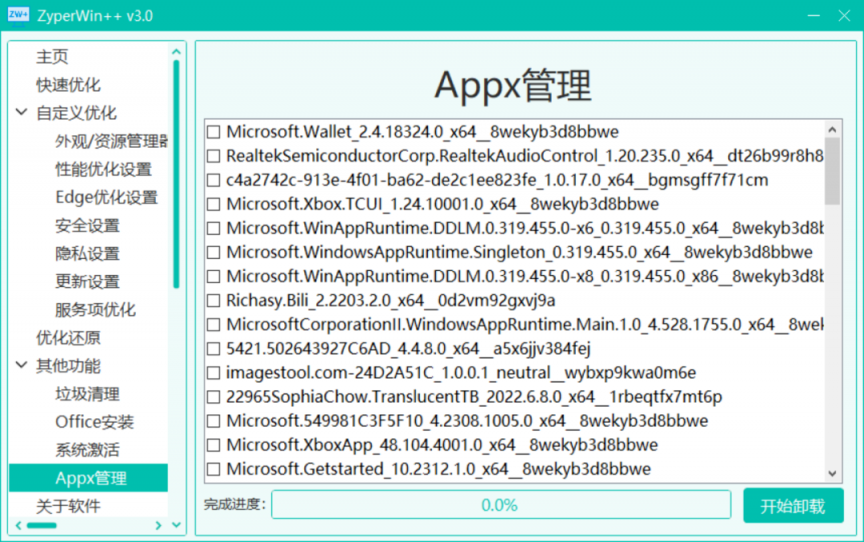This screenshot has height=542, width=864.
Task: Tick the Richasy.Bili package checkbox
Action: [x=213, y=300]
